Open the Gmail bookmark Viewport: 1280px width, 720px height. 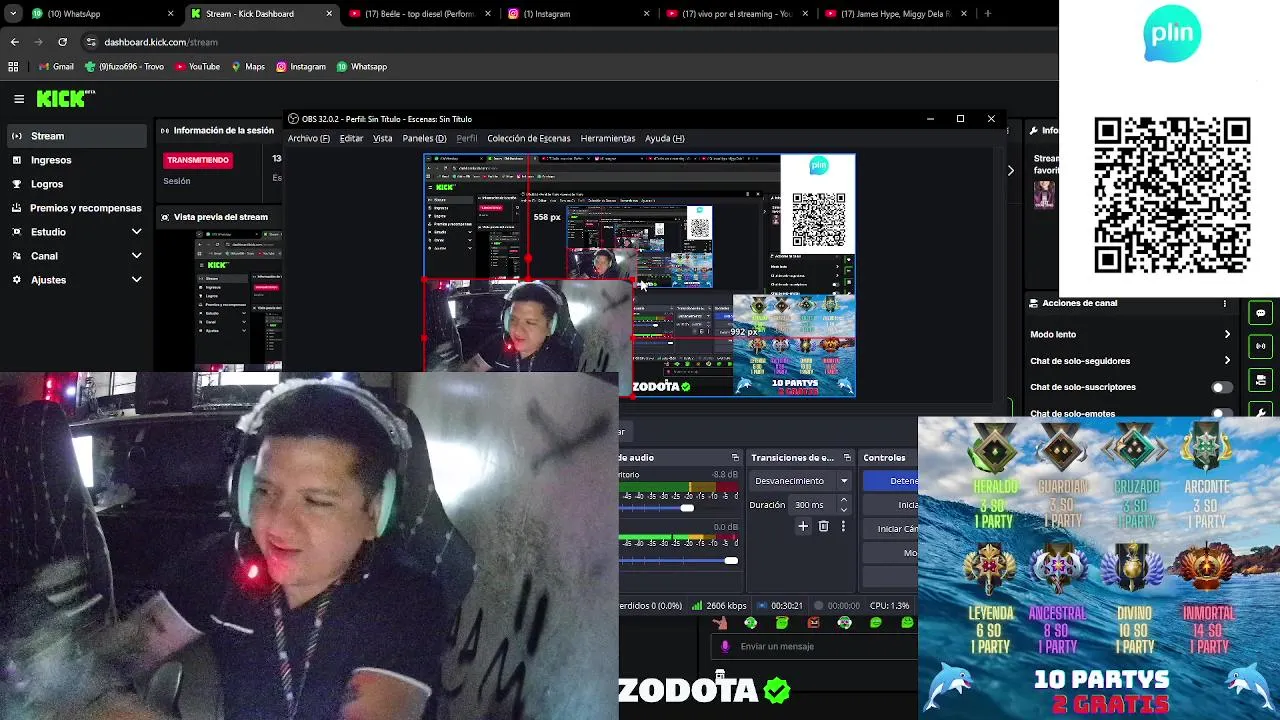pyautogui.click(x=56, y=67)
